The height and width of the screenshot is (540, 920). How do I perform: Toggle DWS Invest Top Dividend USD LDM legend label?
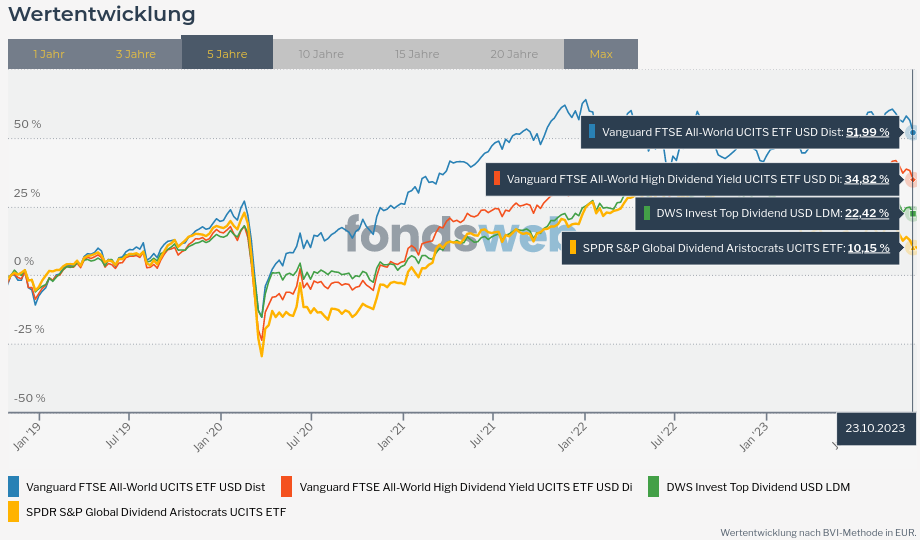tap(758, 487)
